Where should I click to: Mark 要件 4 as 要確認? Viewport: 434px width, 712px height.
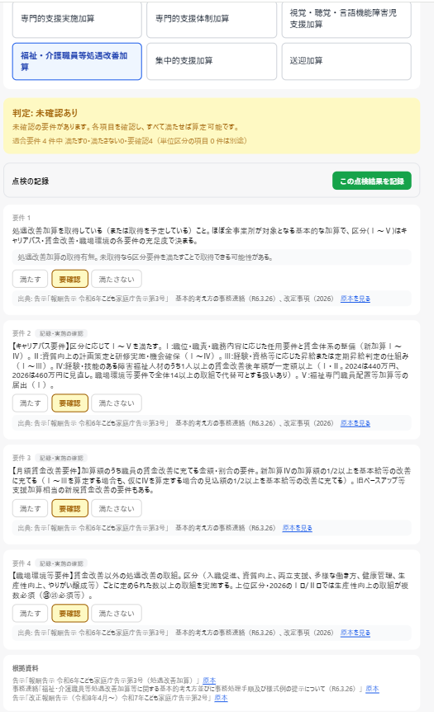(x=70, y=613)
